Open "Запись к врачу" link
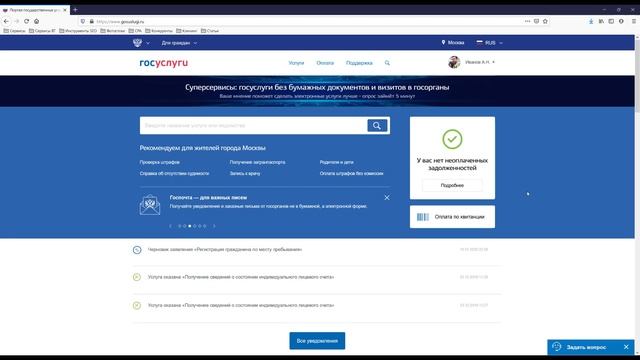Screen dimensions: 640x360 click(244, 173)
